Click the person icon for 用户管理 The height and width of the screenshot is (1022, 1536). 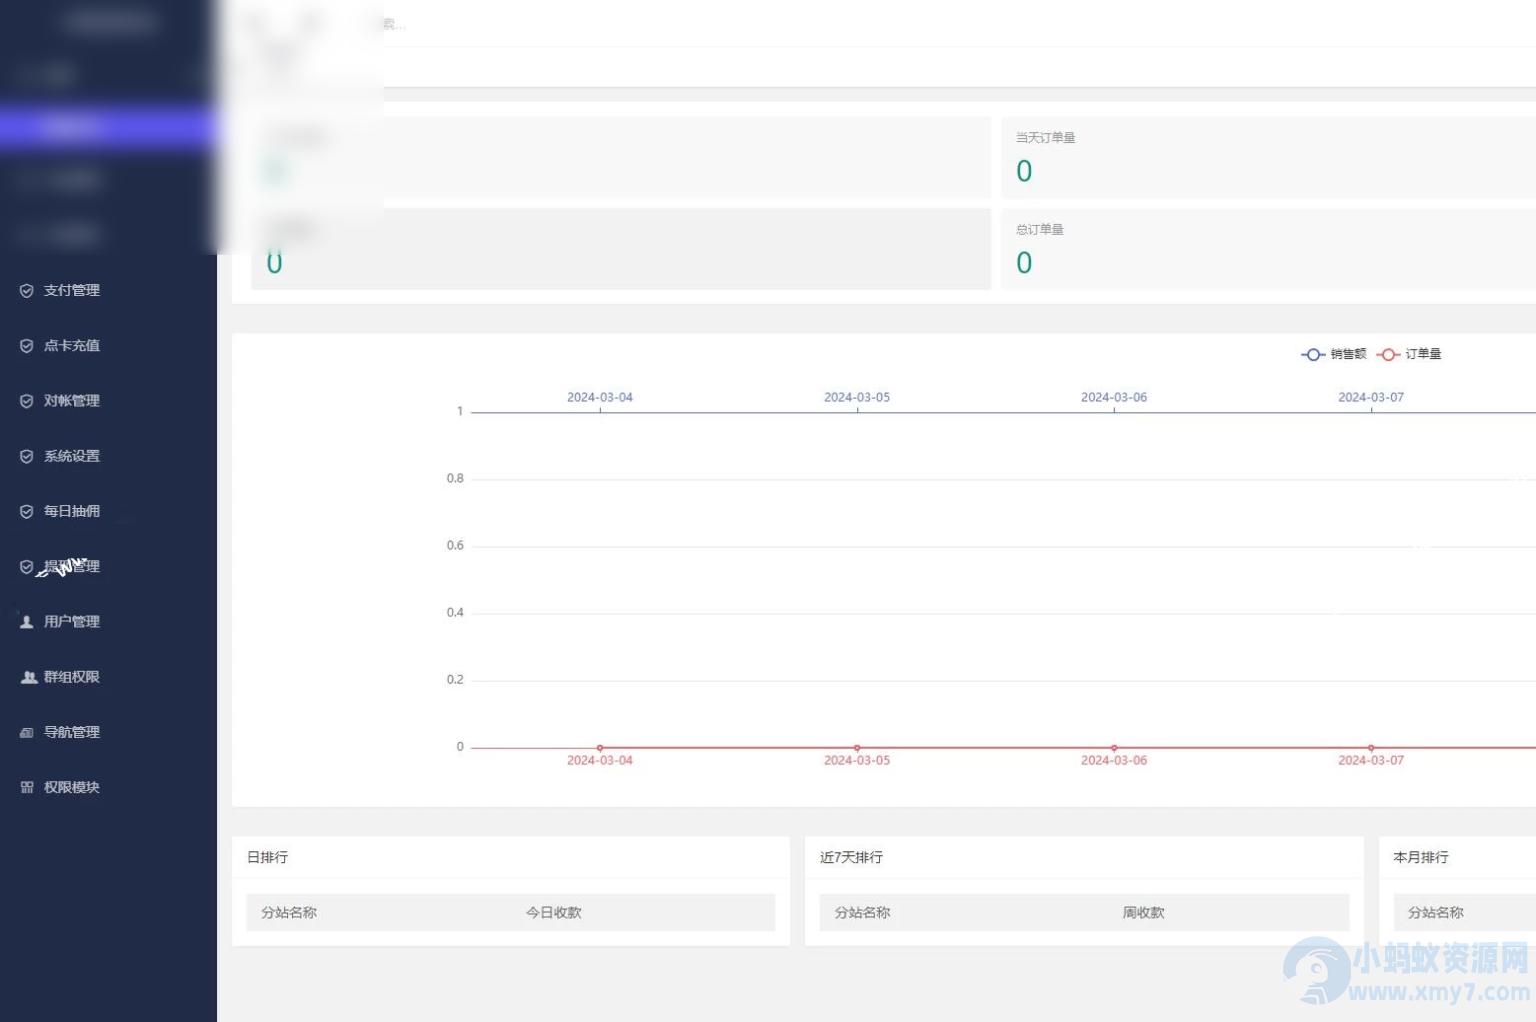pos(27,622)
